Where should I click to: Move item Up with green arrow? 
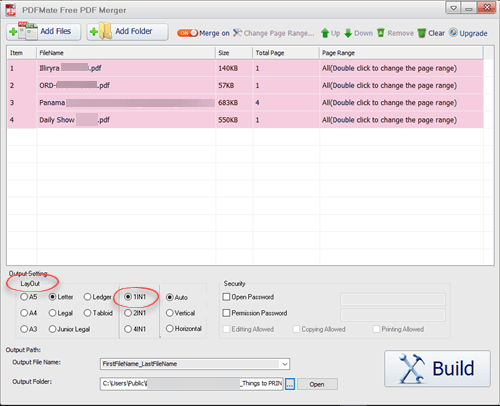tap(330, 33)
